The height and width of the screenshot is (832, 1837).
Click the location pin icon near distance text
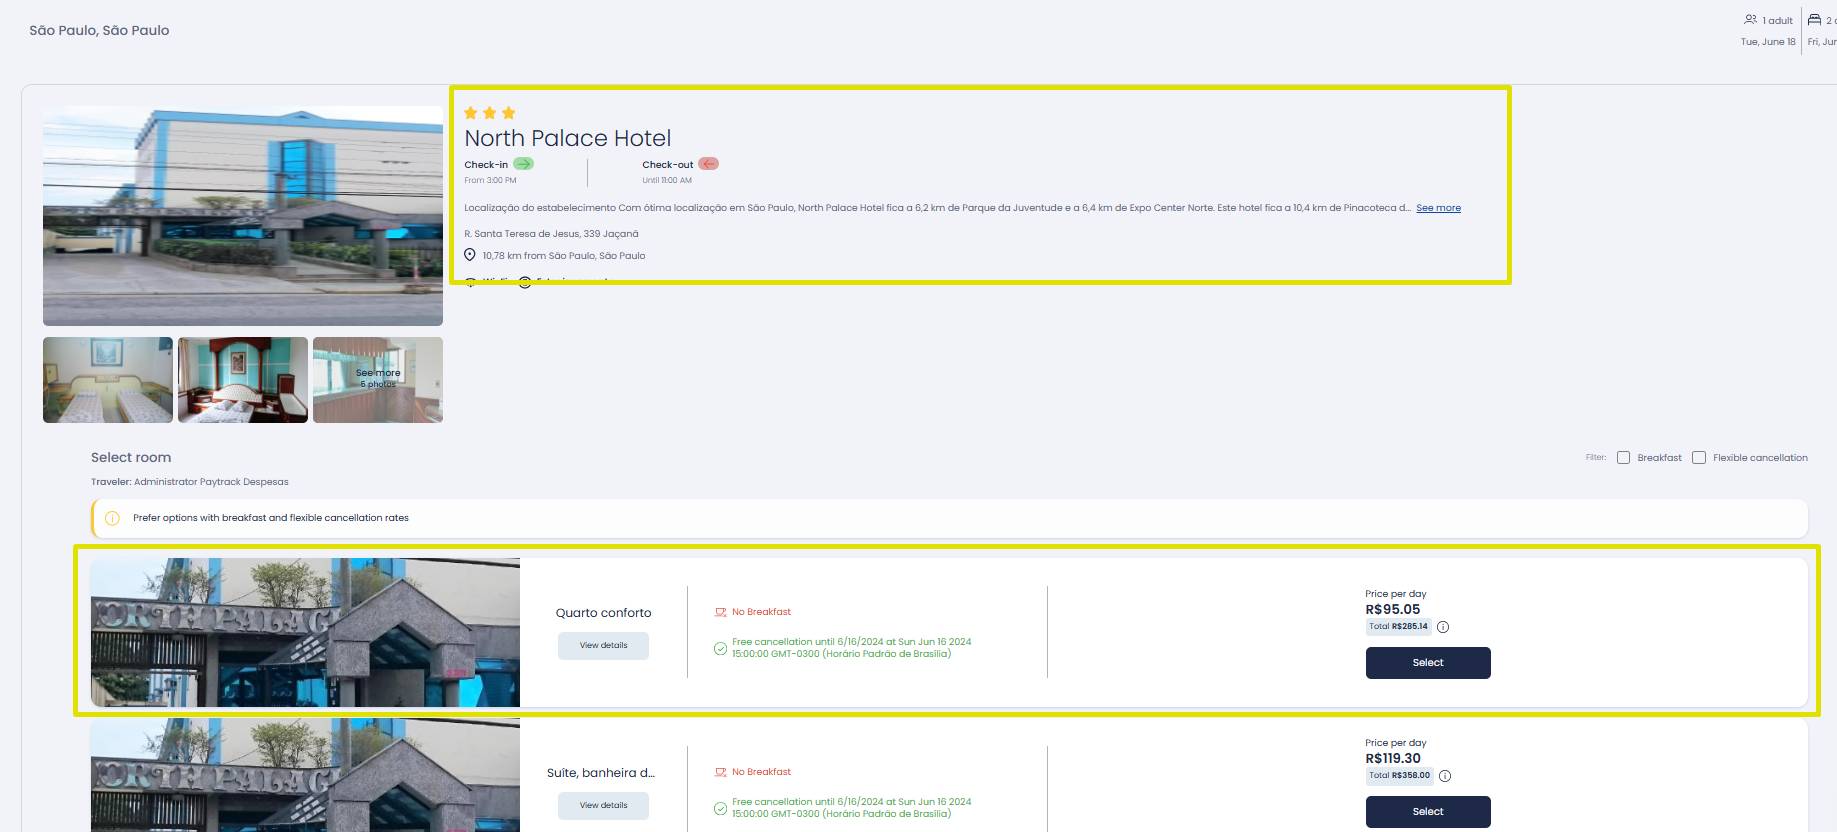point(470,255)
